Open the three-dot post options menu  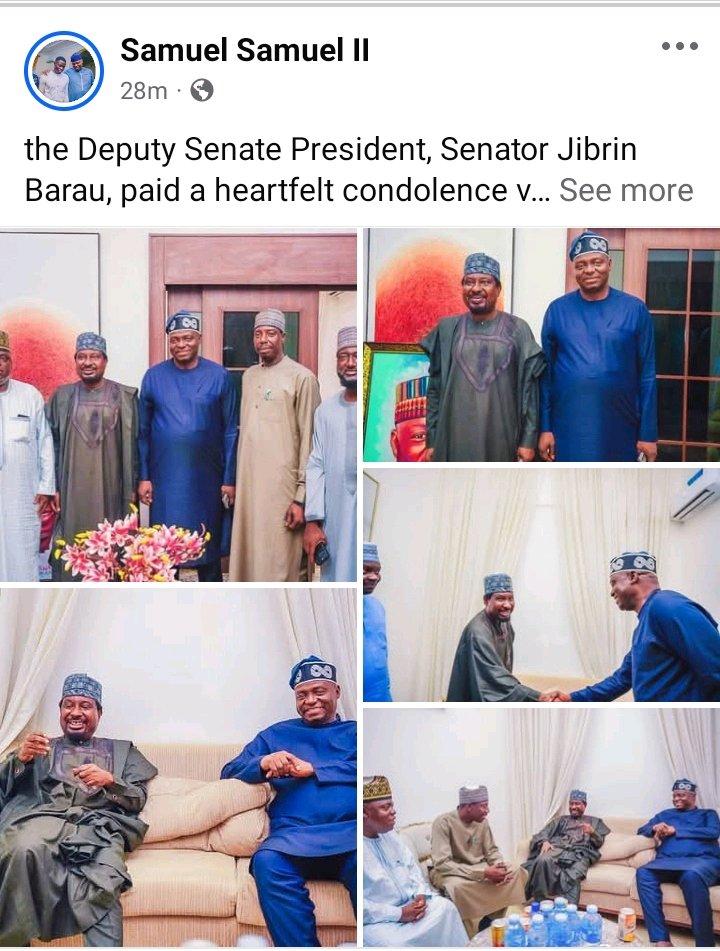679,46
